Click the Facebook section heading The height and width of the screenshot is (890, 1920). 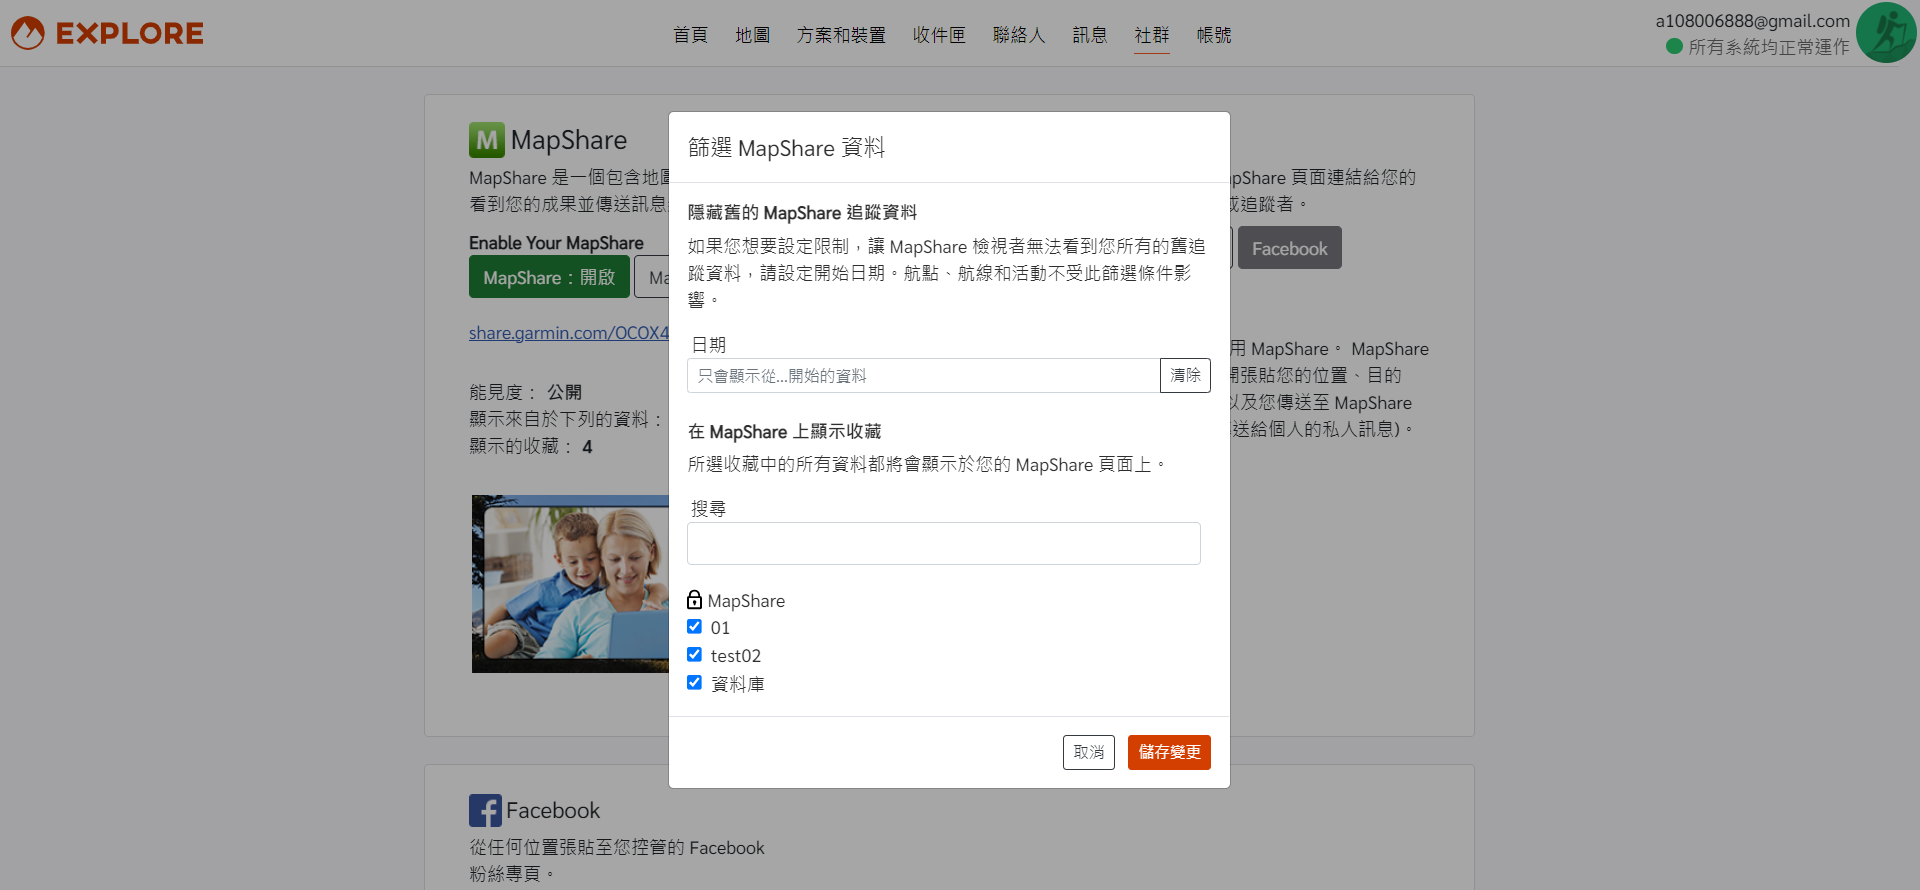pos(553,811)
